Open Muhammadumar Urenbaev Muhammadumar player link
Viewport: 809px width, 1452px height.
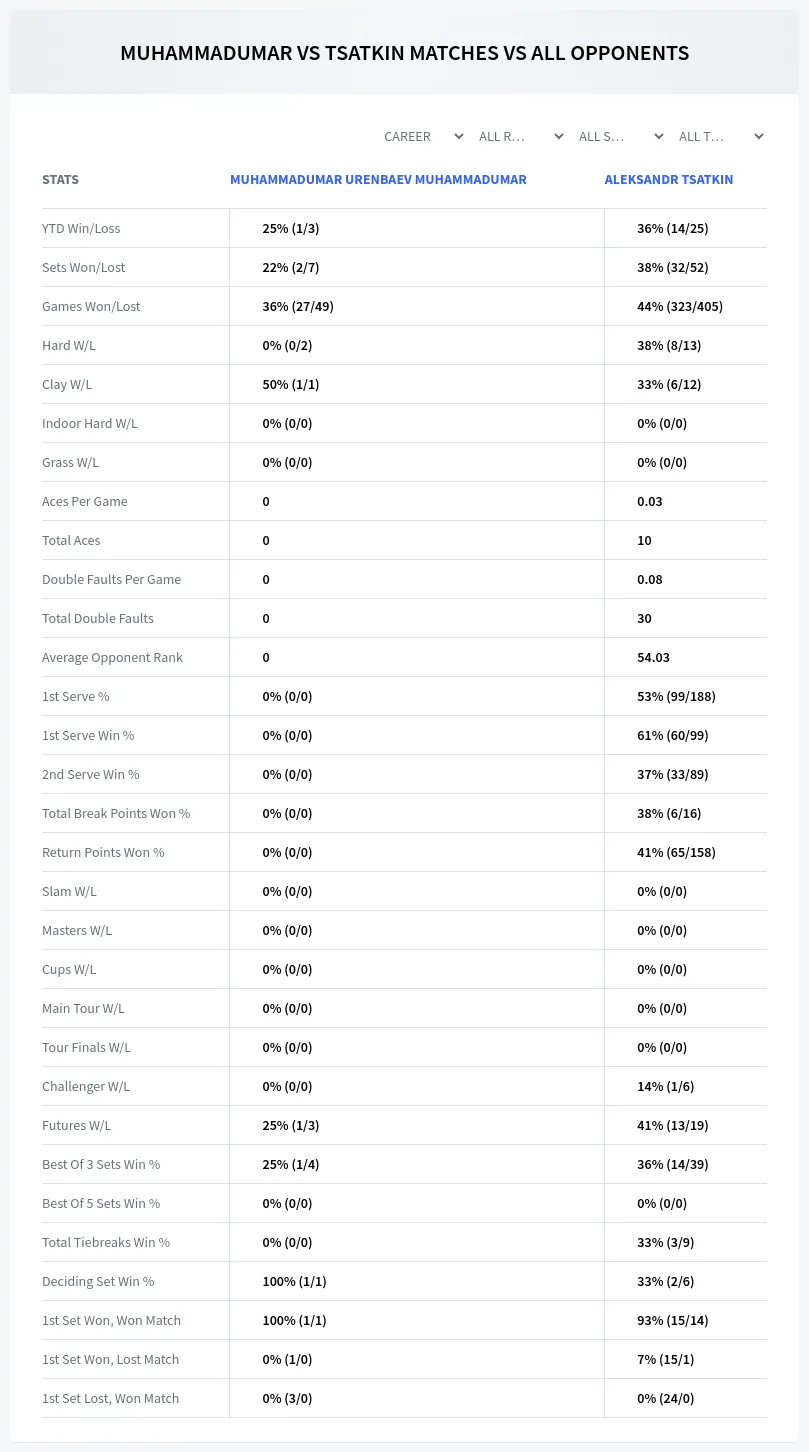(x=378, y=180)
